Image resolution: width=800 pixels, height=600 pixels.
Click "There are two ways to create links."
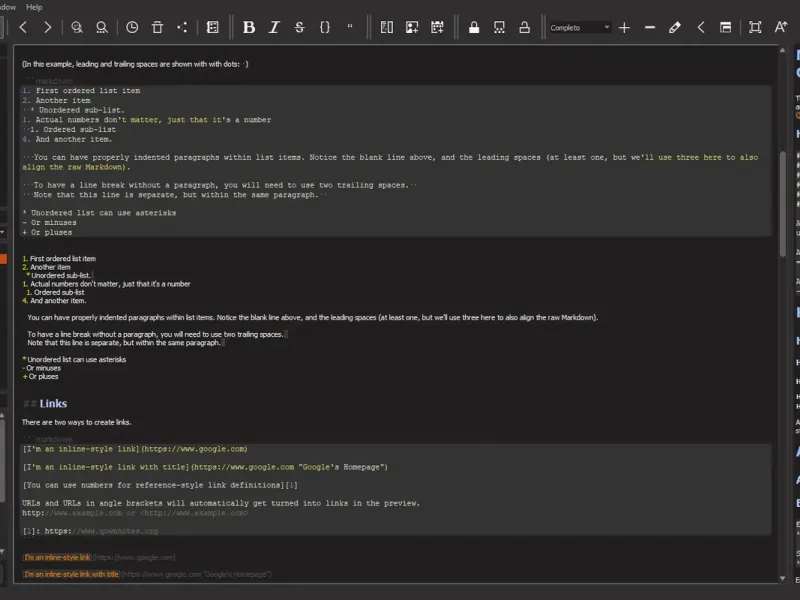(77, 422)
